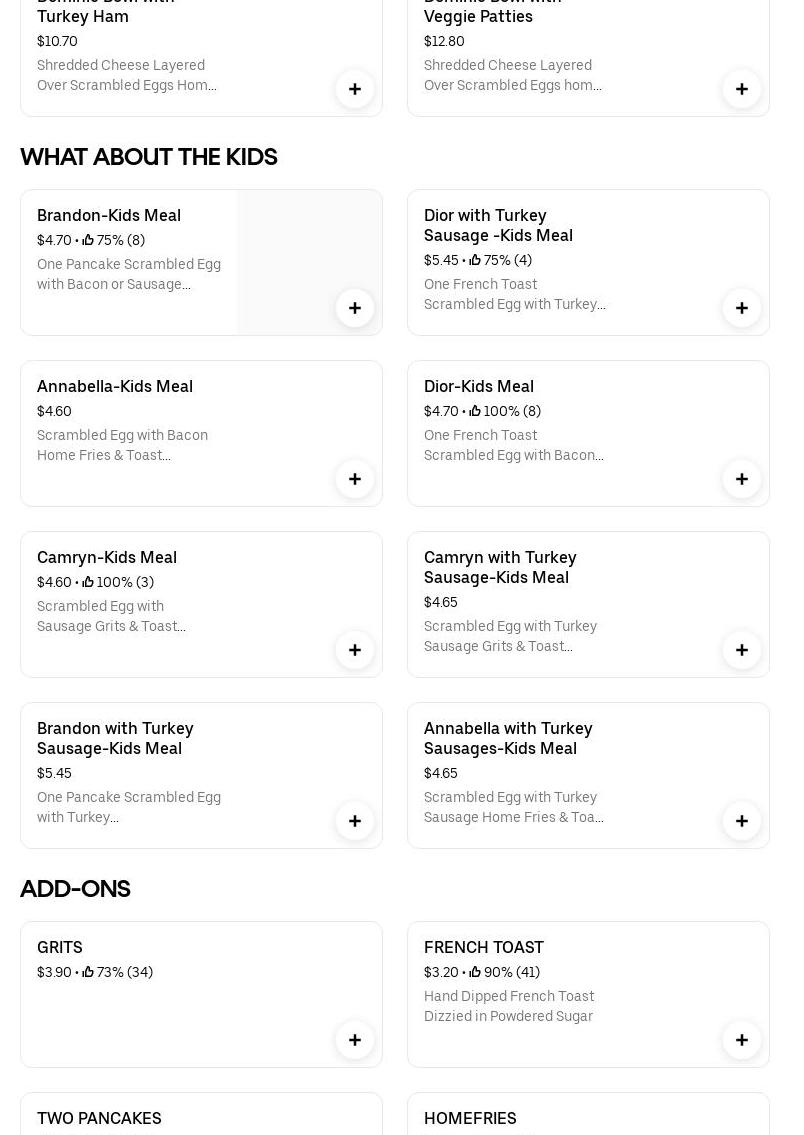Add Annabella-Kids Meal using plus button

tap(355, 479)
